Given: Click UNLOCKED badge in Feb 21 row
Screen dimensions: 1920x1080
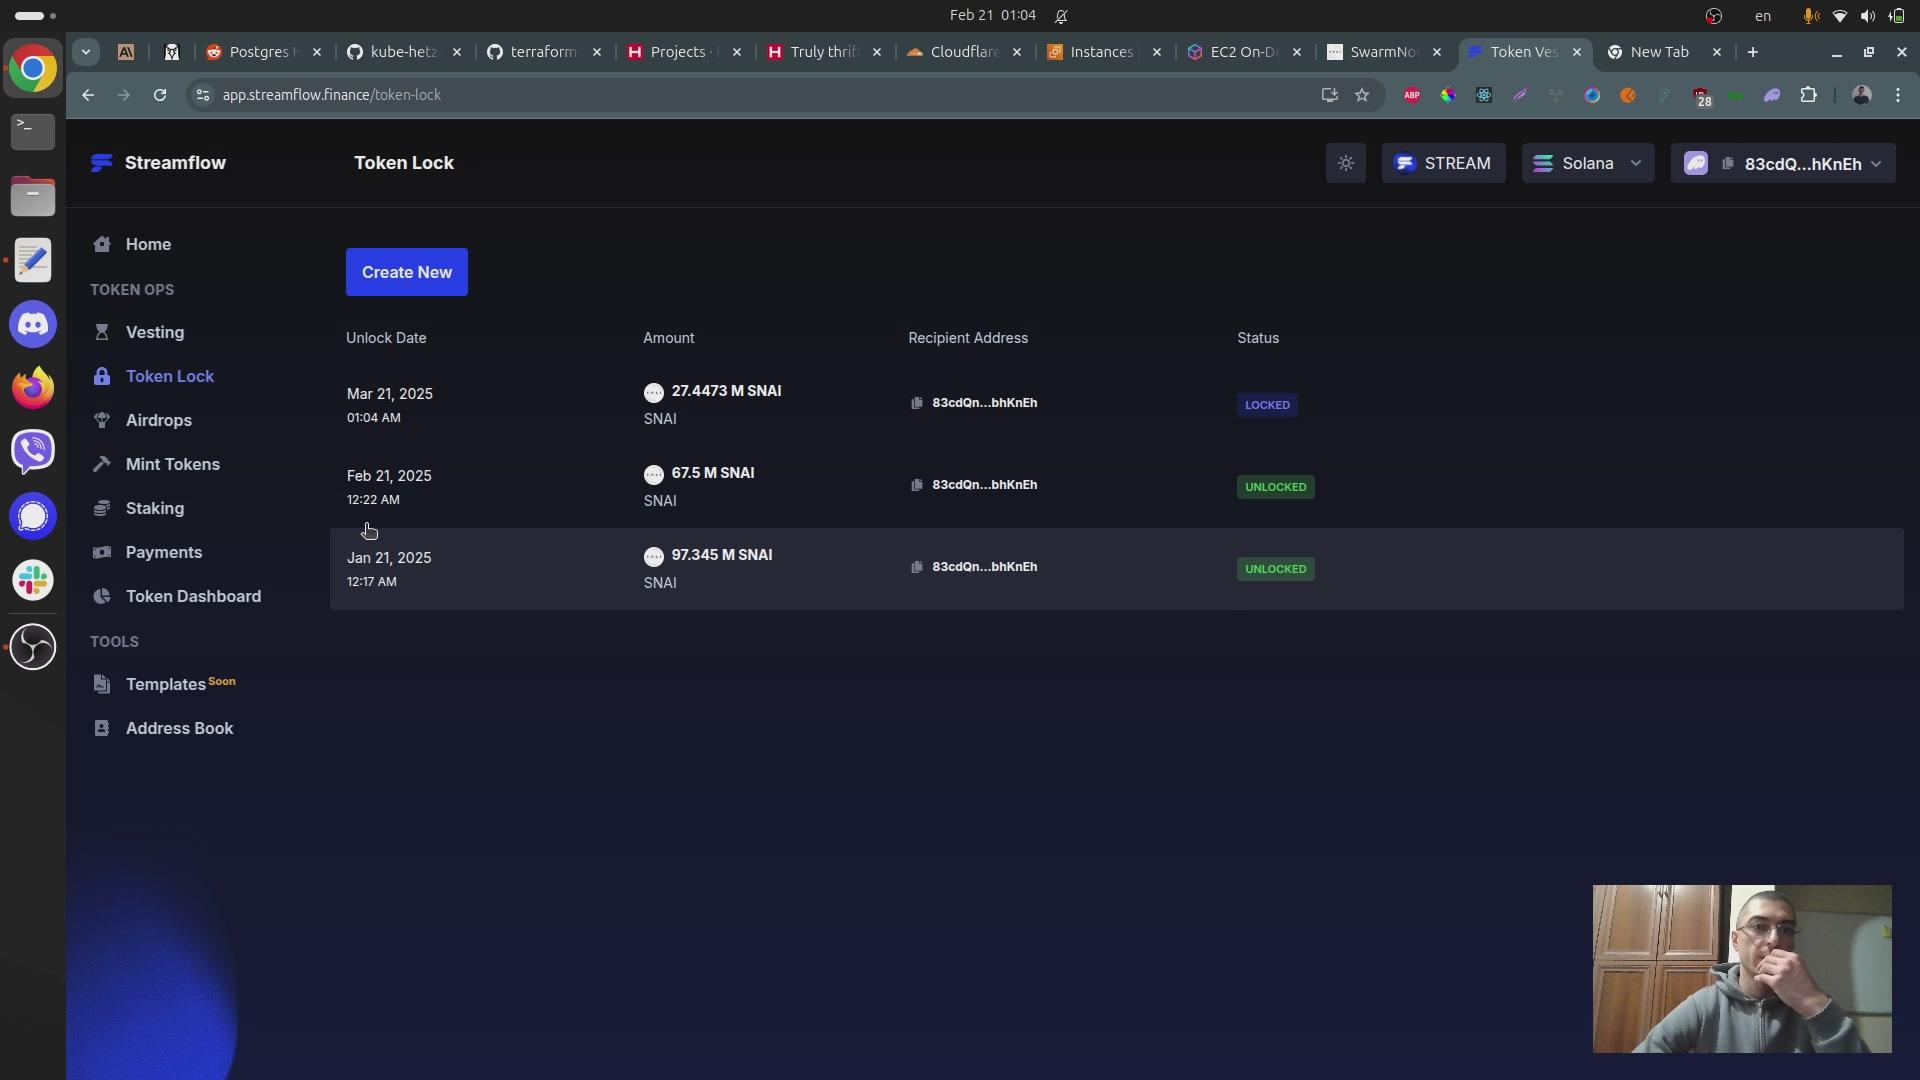Looking at the screenshot, I should (x=1275, y=487).
